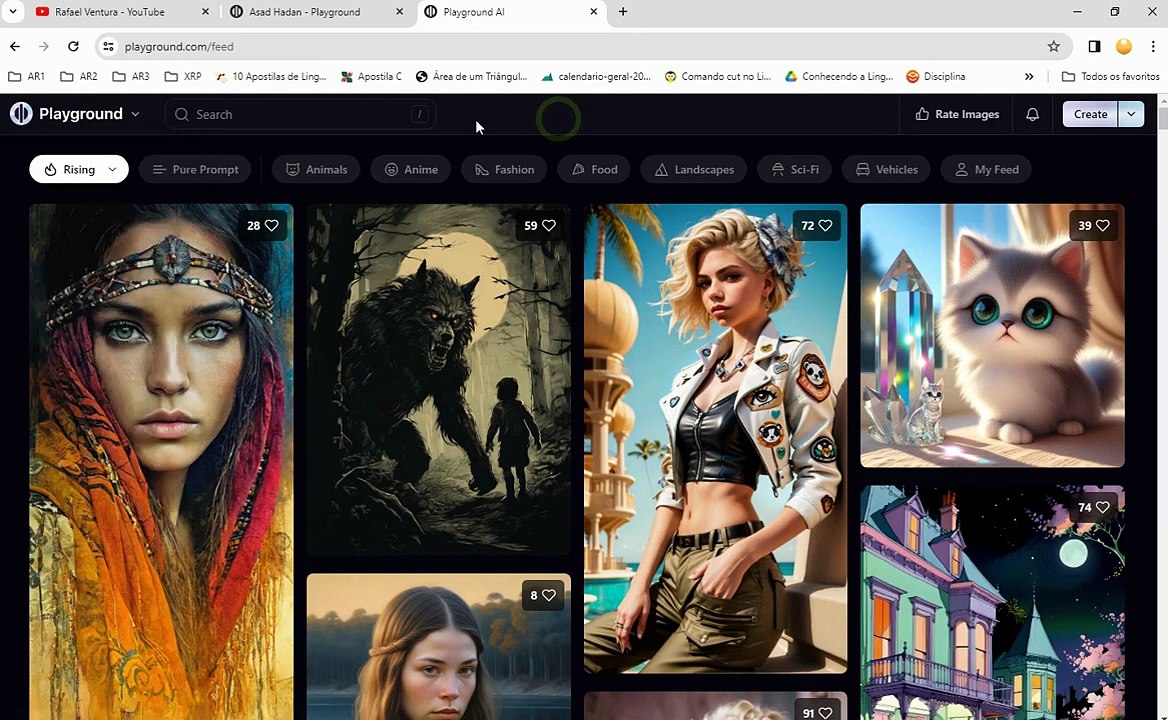Open the tab search dropdown
1168x720 pixels.
point(13,12)
